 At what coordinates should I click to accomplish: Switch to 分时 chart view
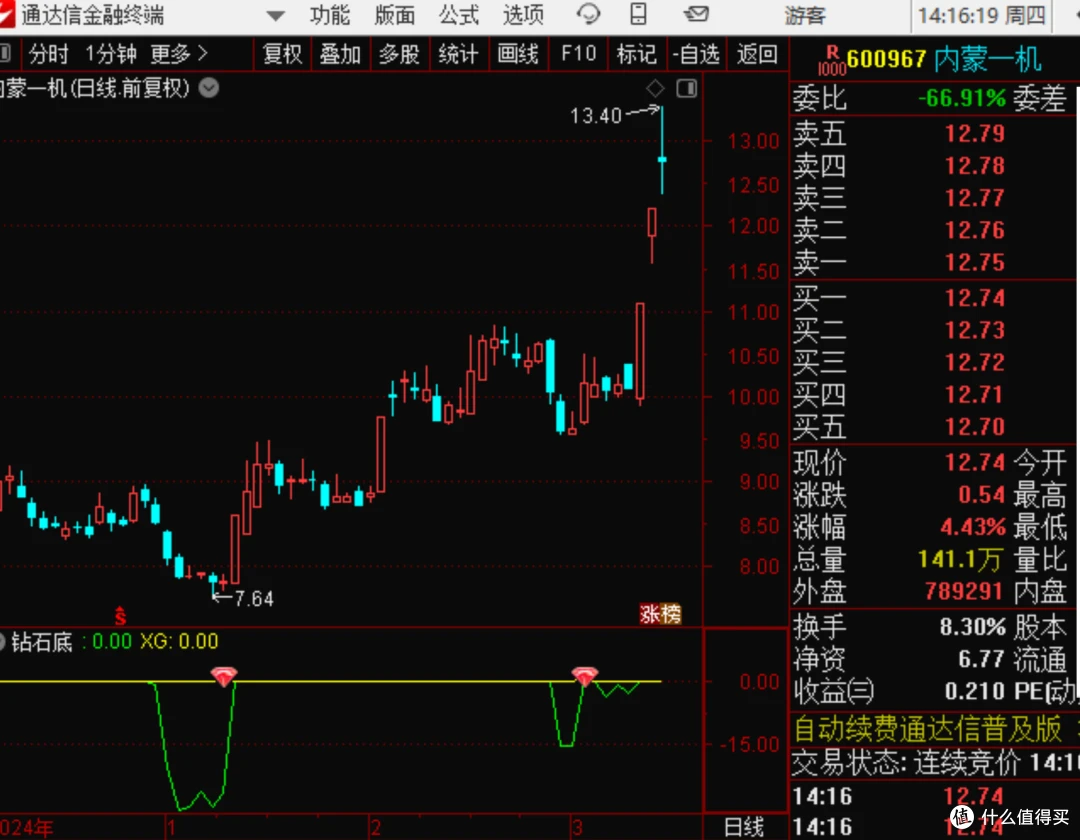point(48,54)
